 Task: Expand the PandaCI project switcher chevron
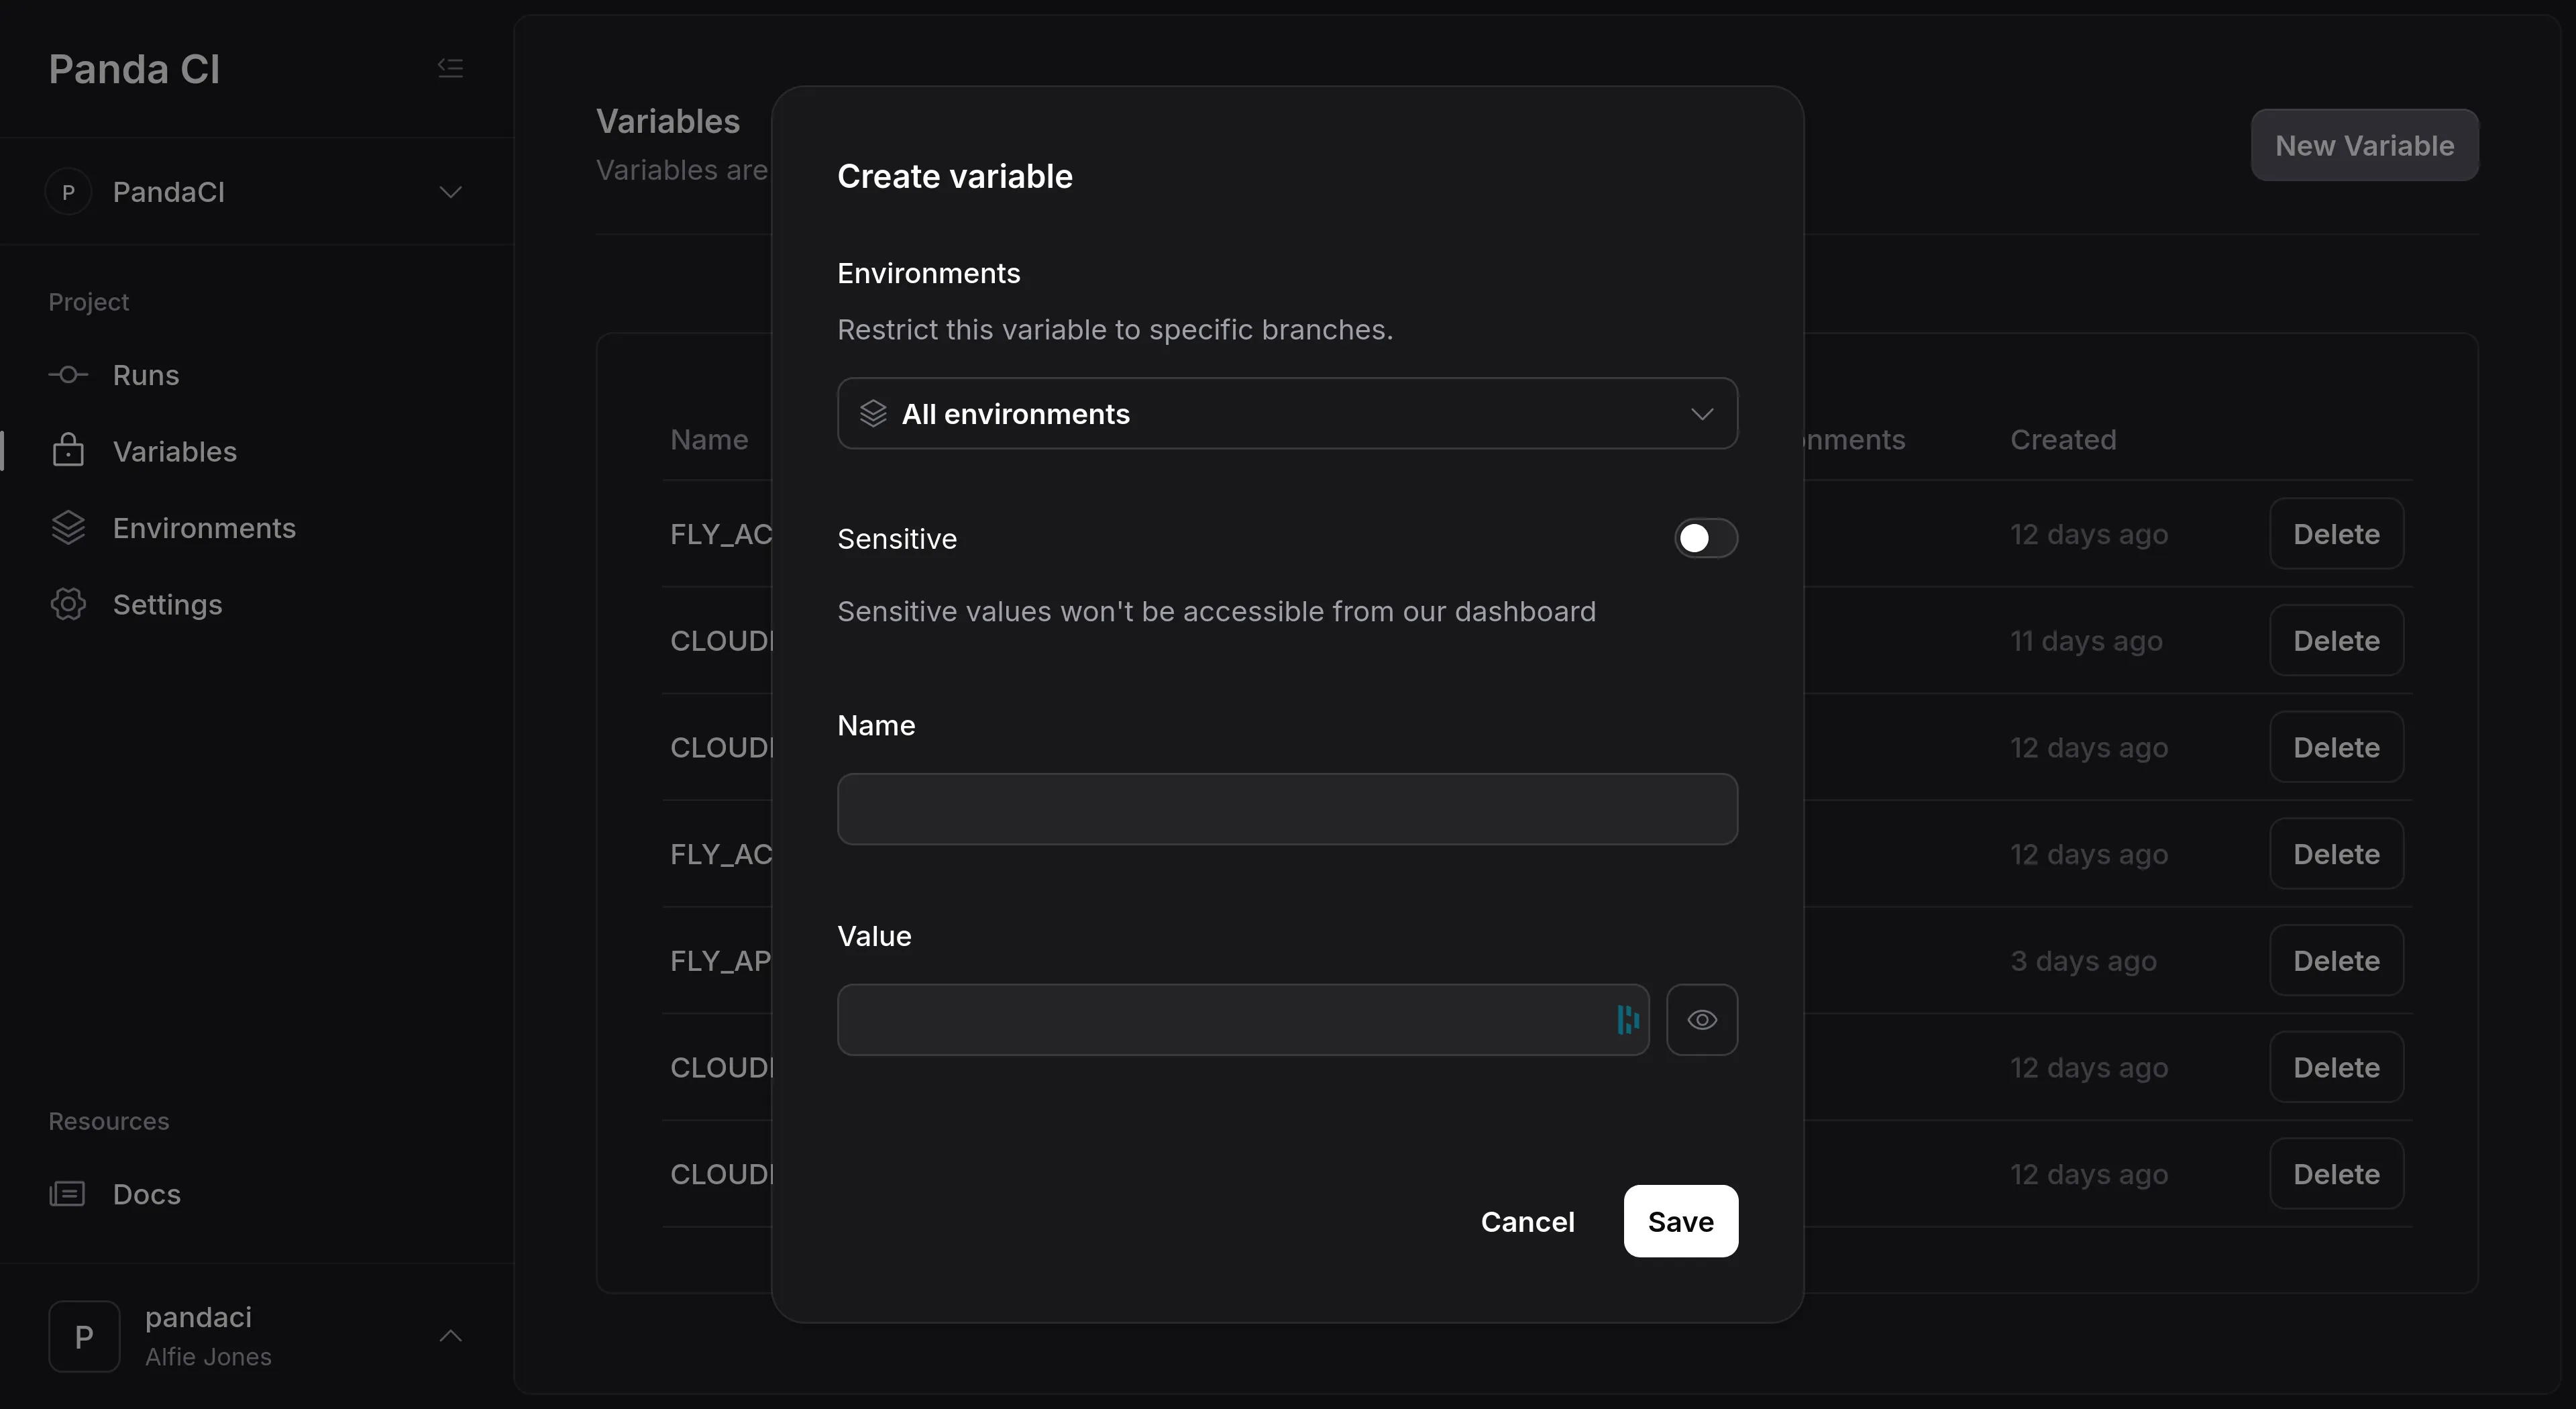tap(450, 192)
